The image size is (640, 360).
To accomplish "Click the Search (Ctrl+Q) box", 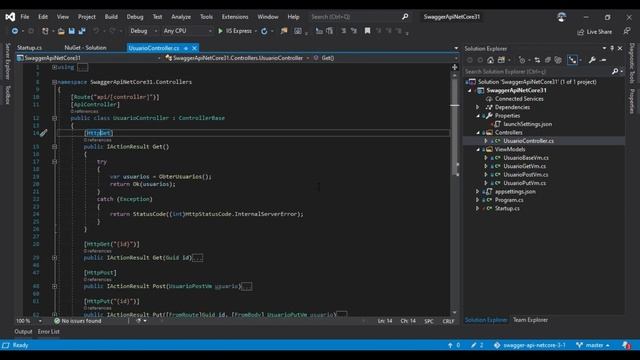I will point(359,17).
